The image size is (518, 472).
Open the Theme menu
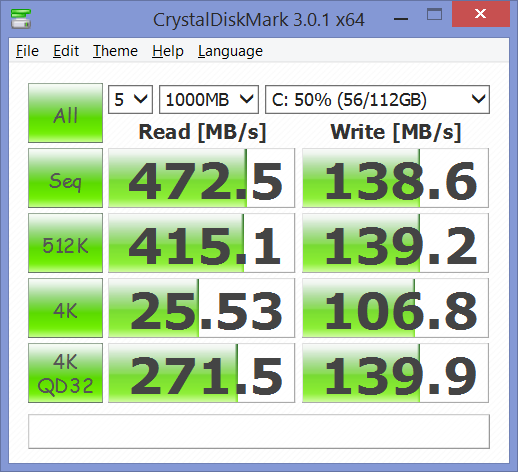pos(115,51)
